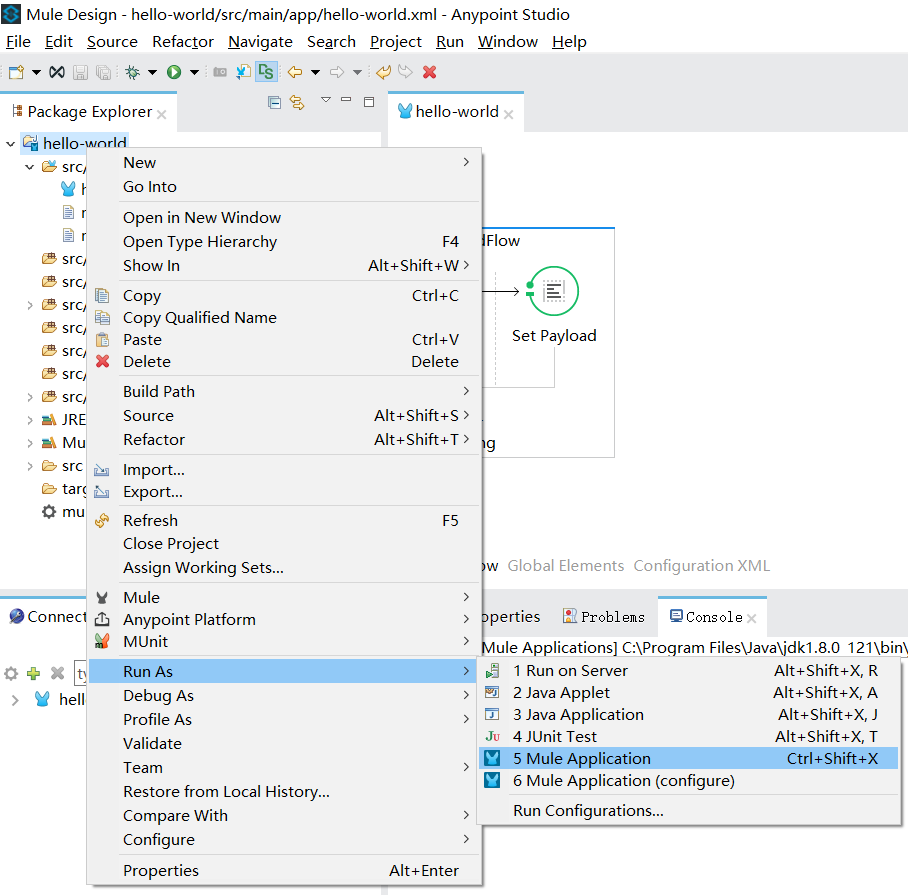Close the hello-world editor tab

point(508,115)
